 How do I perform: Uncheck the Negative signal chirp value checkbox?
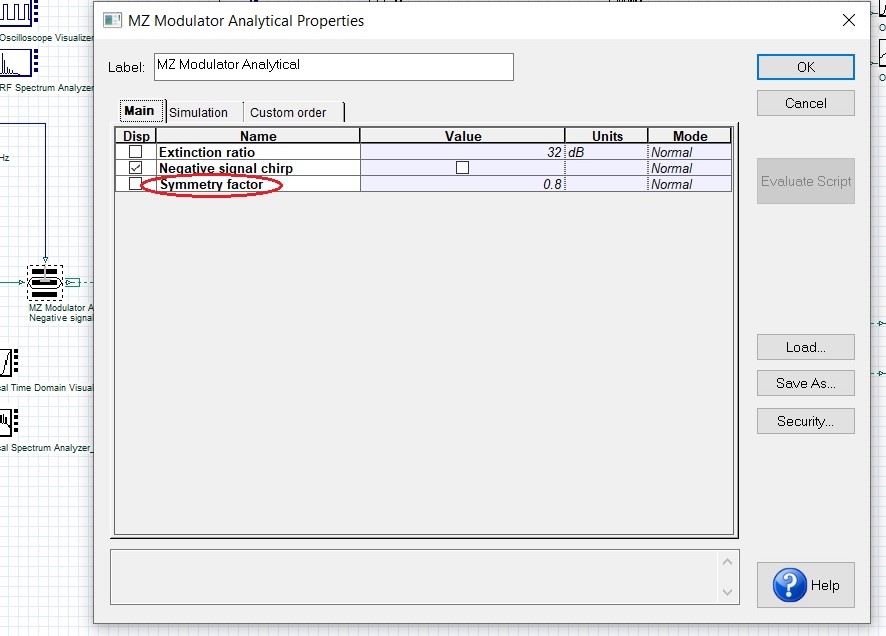[x=462, y=167]
